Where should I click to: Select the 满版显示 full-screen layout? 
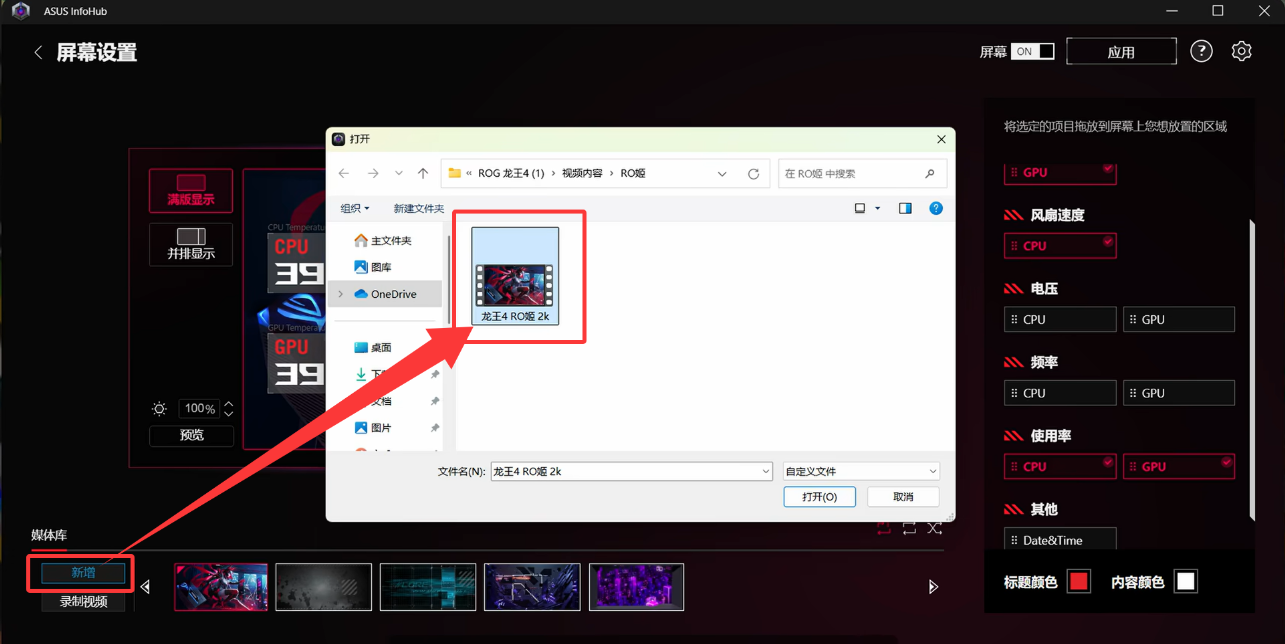tap(191, 190)
